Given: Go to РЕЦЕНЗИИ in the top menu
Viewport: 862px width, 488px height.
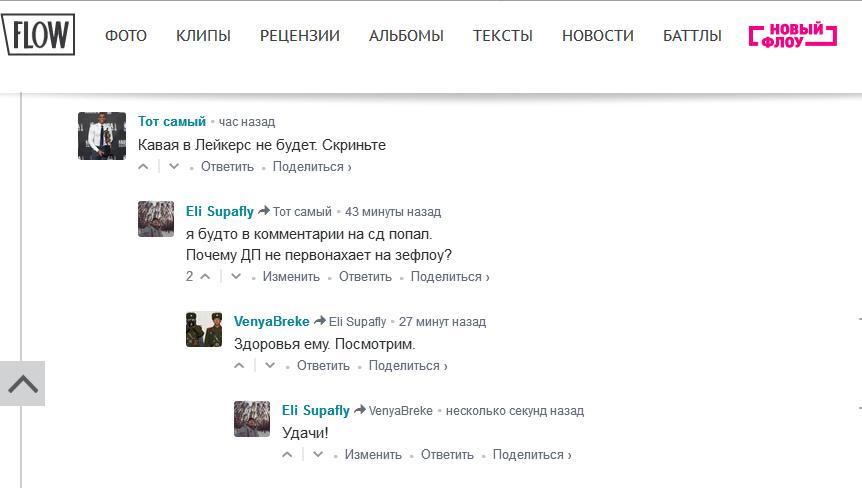Looking at the screenshot, I should click(x=300, y=36).
